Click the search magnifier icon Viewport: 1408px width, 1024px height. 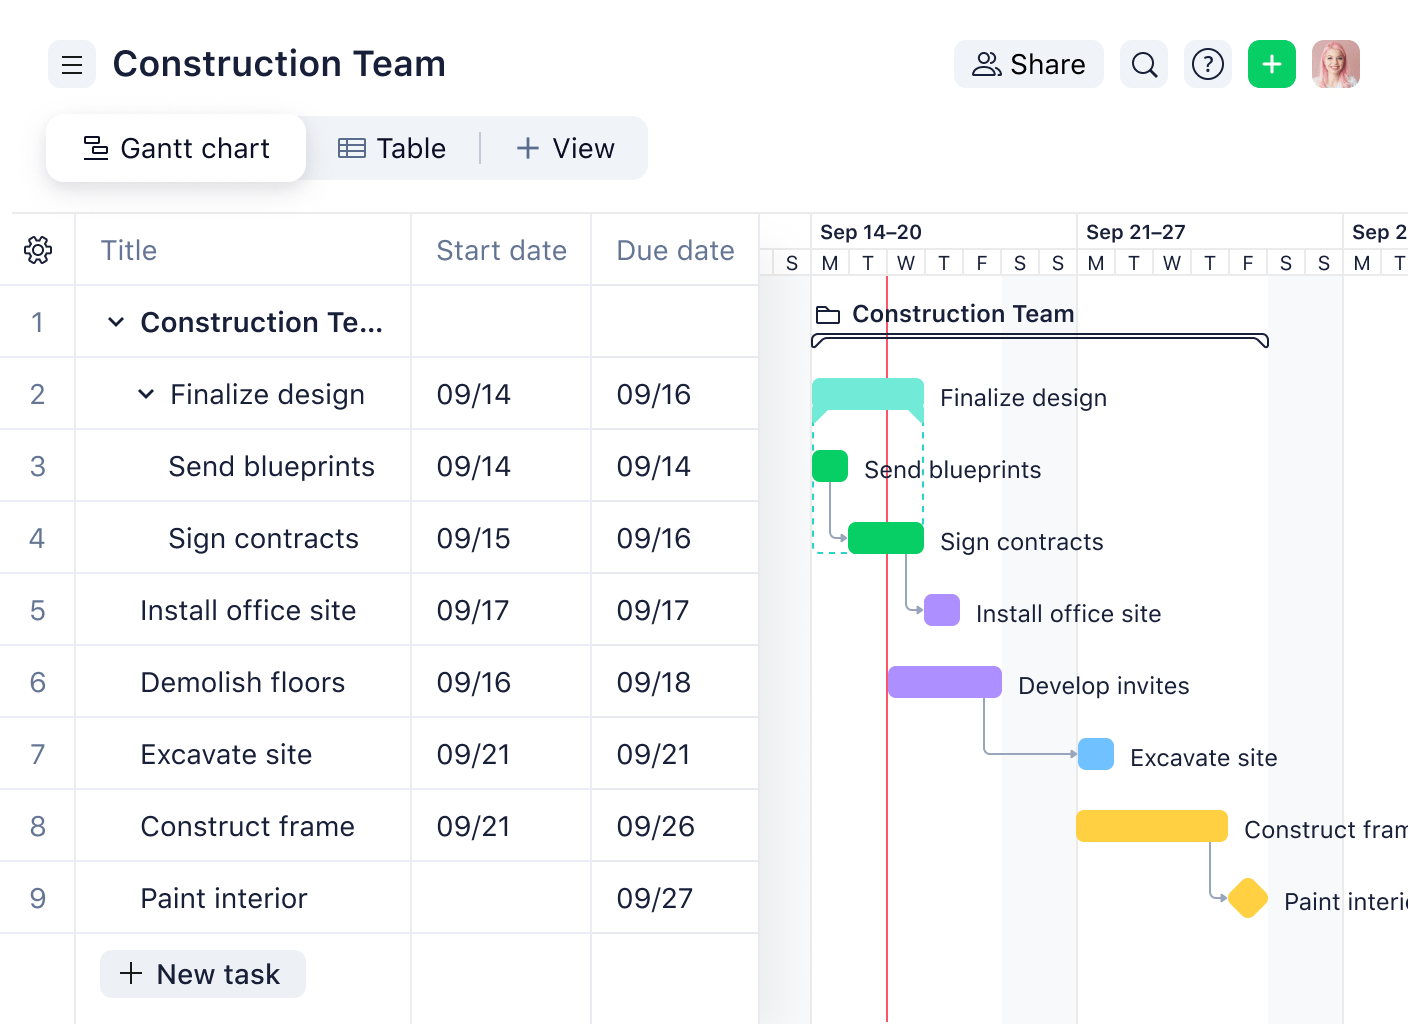tap(1144, 65)
